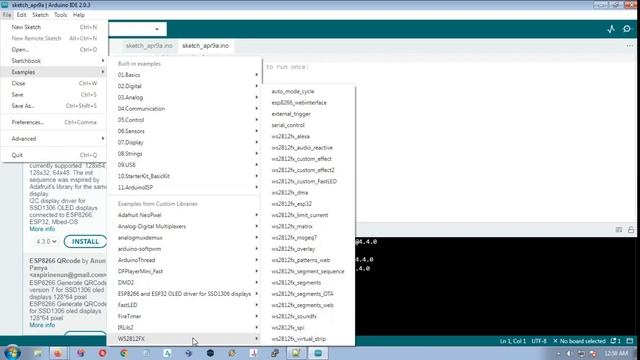640x360 pixels.
Task: Open ws2812fx_segments_OTA example
Action: point(308,294)
